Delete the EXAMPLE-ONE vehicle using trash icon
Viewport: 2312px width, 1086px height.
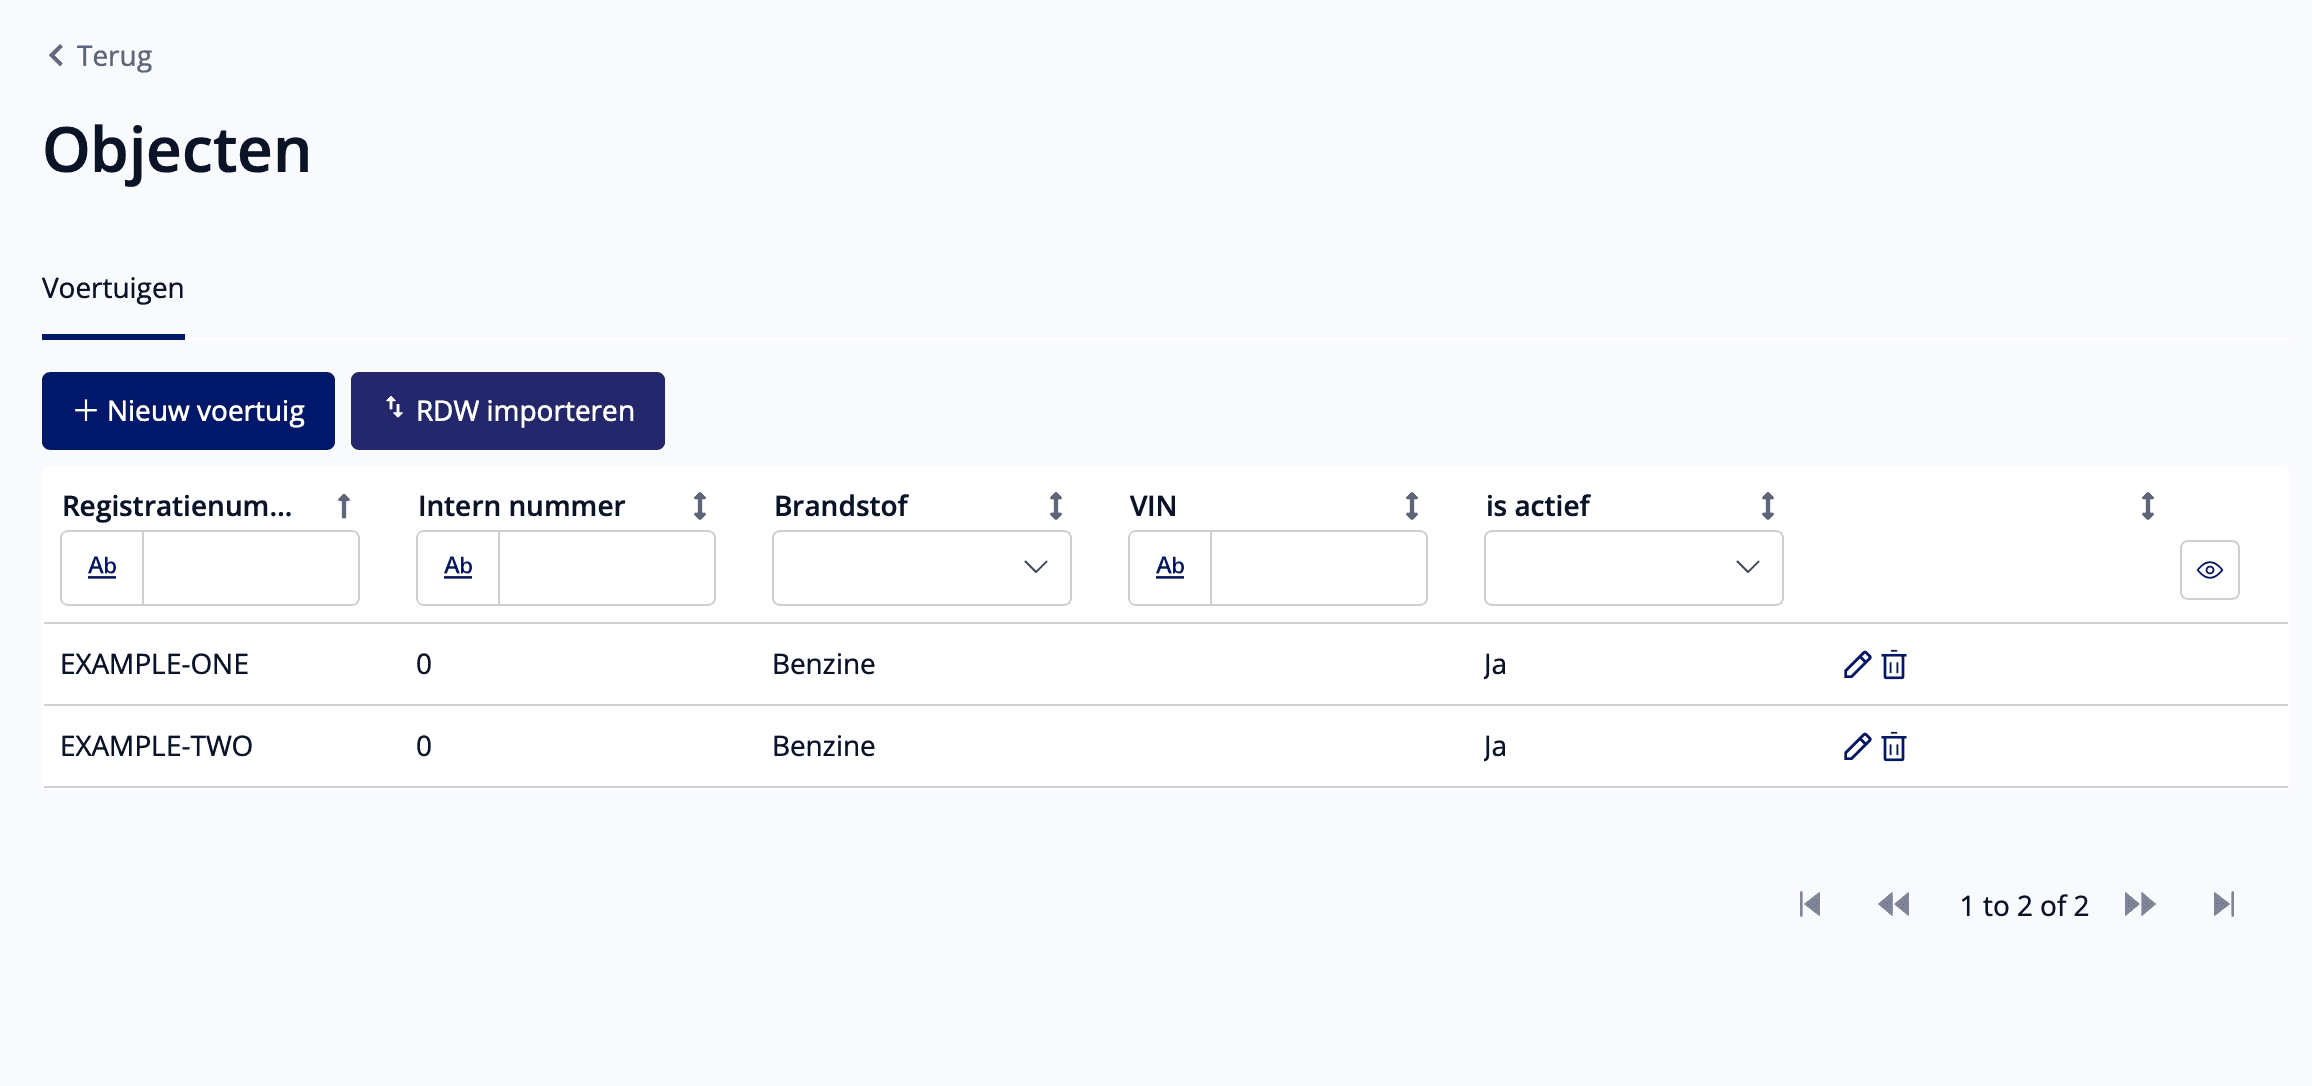(1894, 665)
